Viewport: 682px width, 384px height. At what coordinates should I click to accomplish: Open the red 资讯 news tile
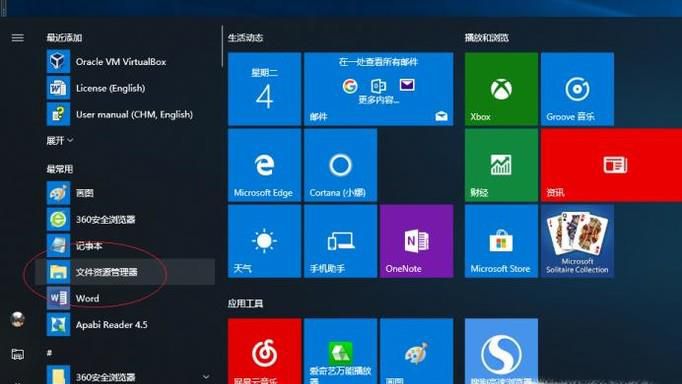[x=612, y=165]
